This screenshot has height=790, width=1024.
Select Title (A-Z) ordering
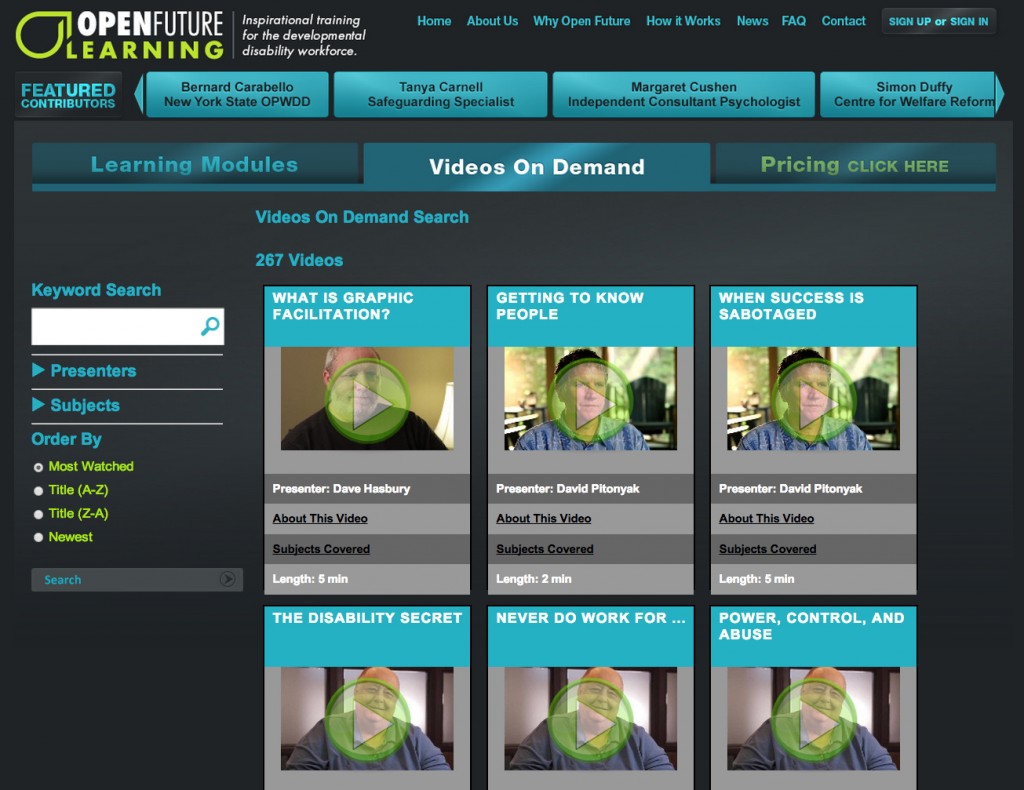pyautogui.click(x=39, y=490)
